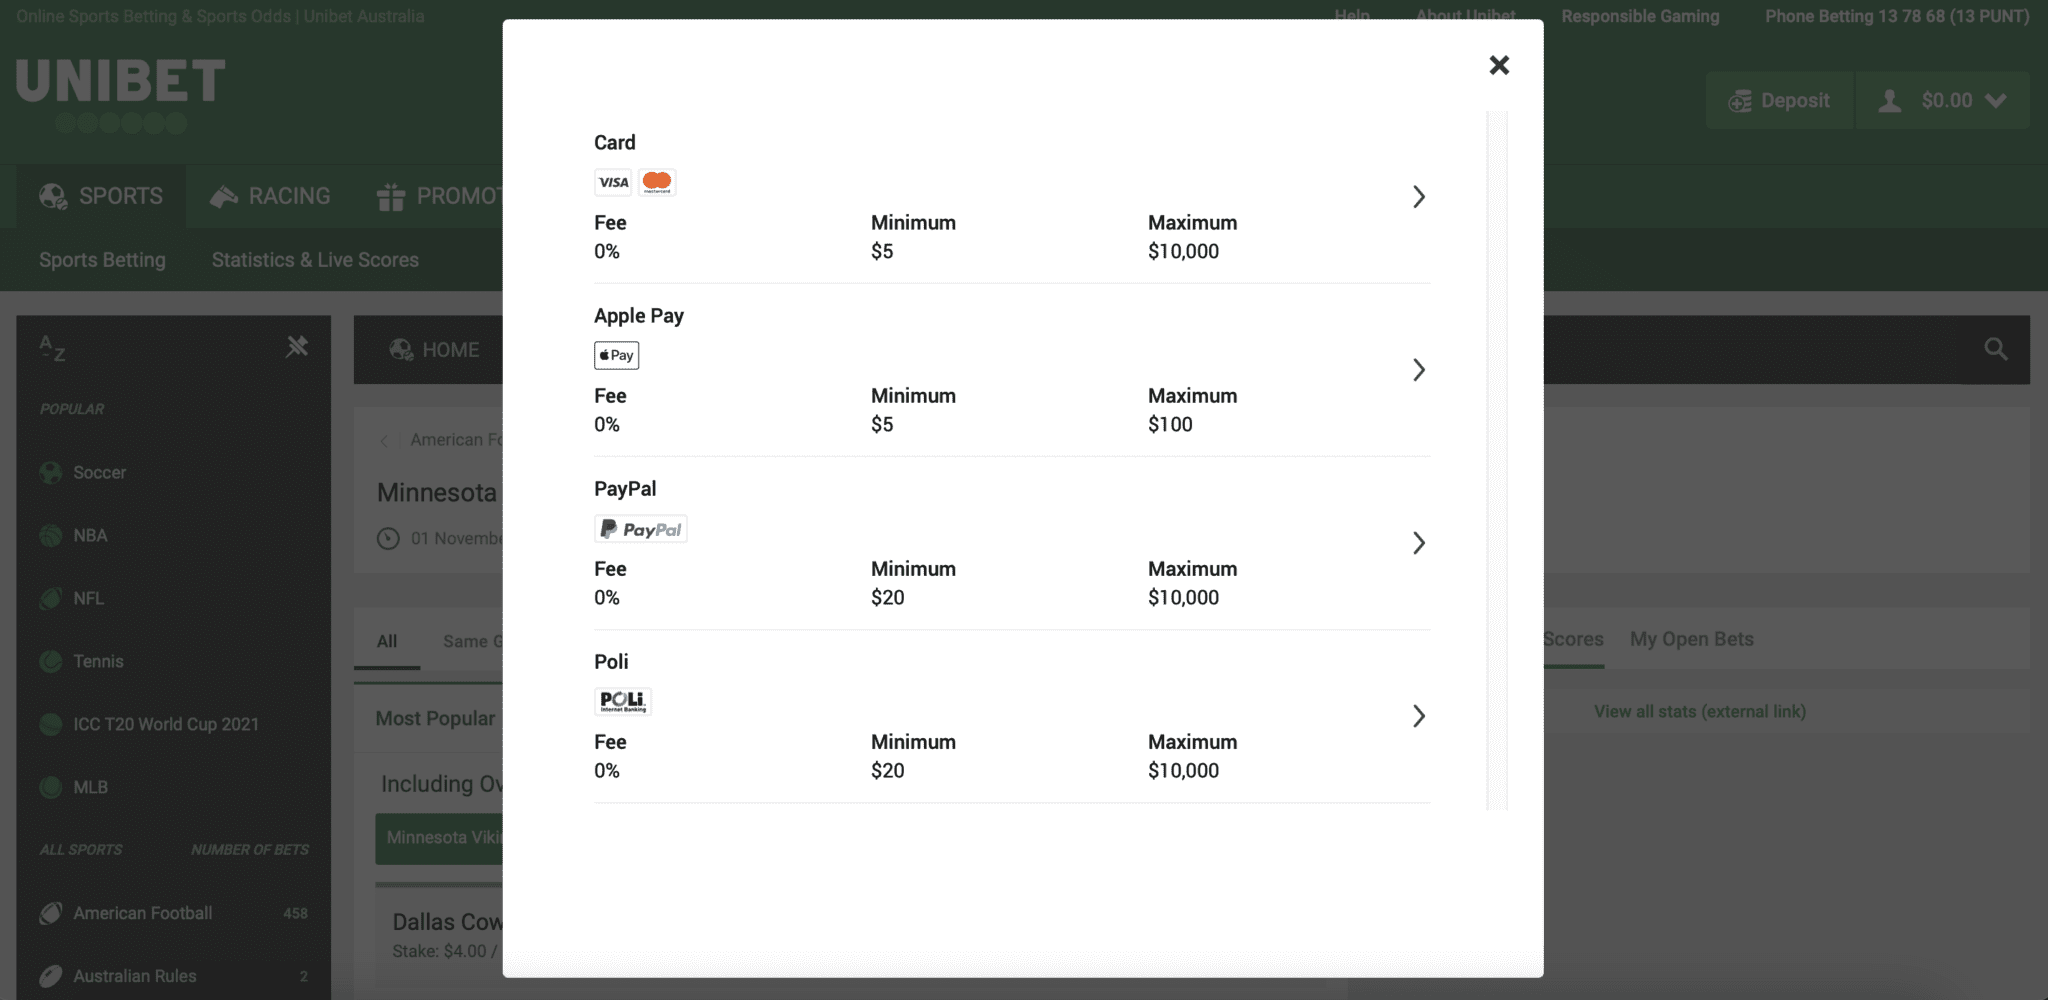Image resolution: width=2048 pixels, height=1000 pixels.
Task: Click the ICC T20 World Cup icon
Action: [x=51, y=724]
